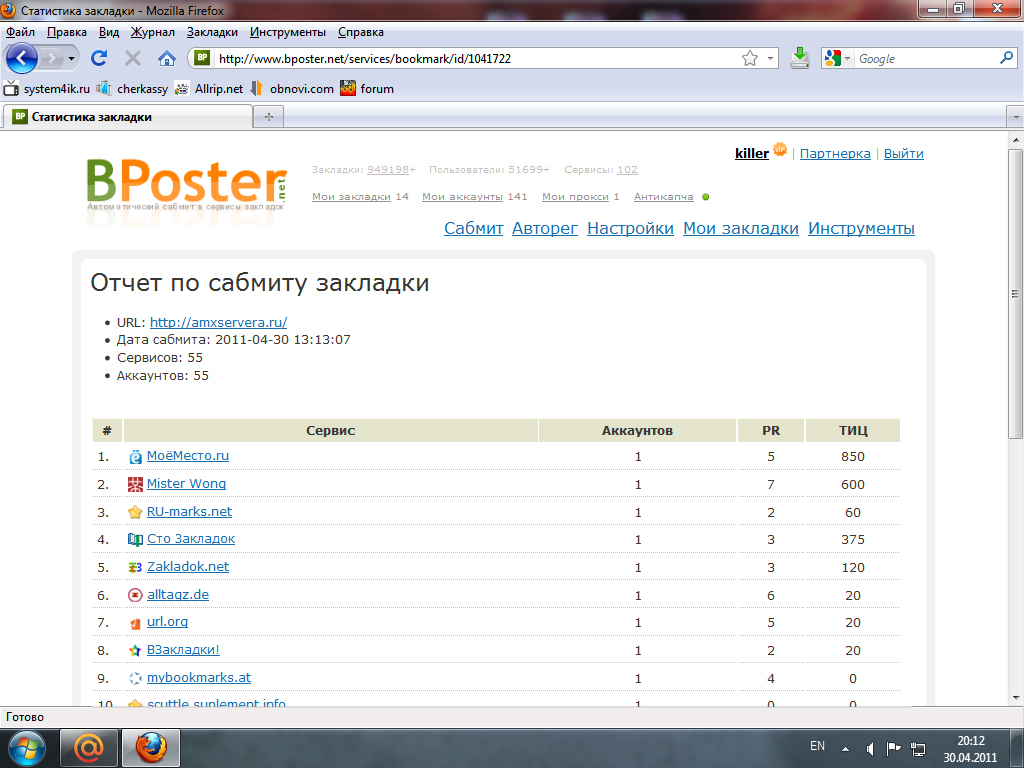
Task: Open Firefox from the taskbar
Action: tap(151, 748)
